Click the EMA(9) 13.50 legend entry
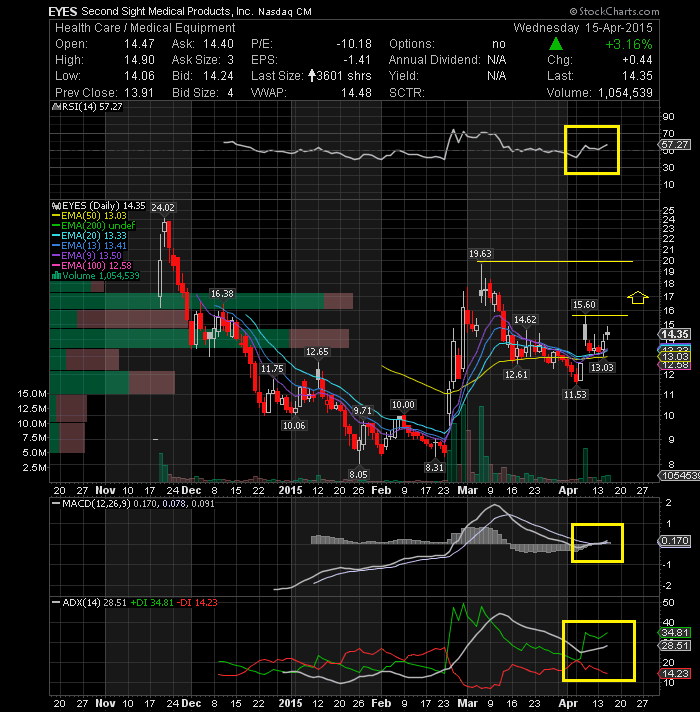The width and height of the screenshot is (700, 712). pyautogui.click(x=87, y=256)
